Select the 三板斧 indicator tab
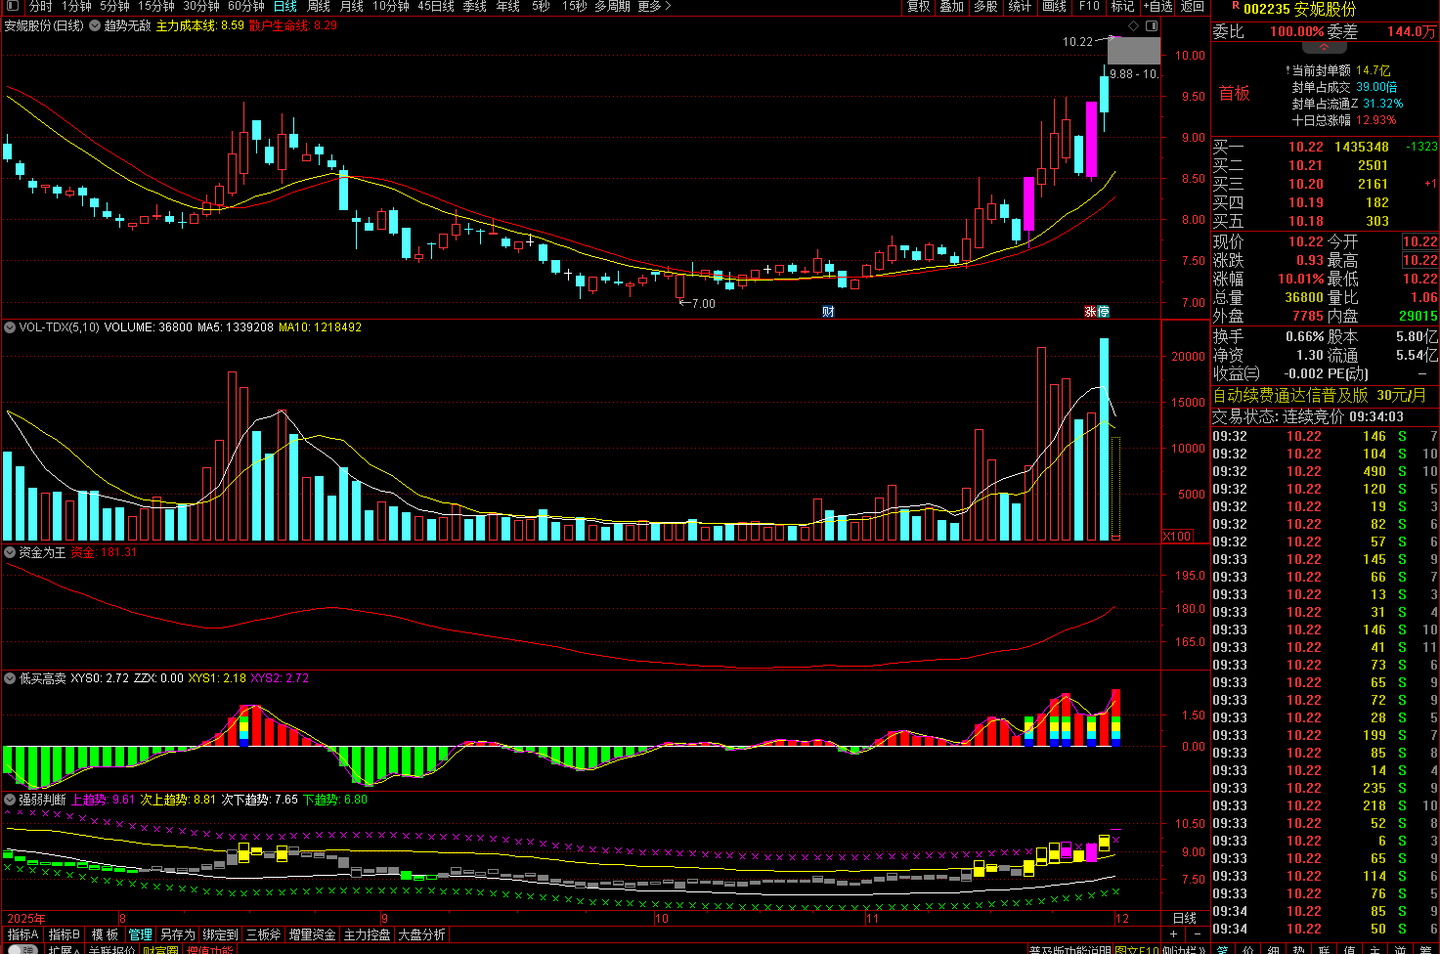 pyautogui.click(x=263, y=935)
